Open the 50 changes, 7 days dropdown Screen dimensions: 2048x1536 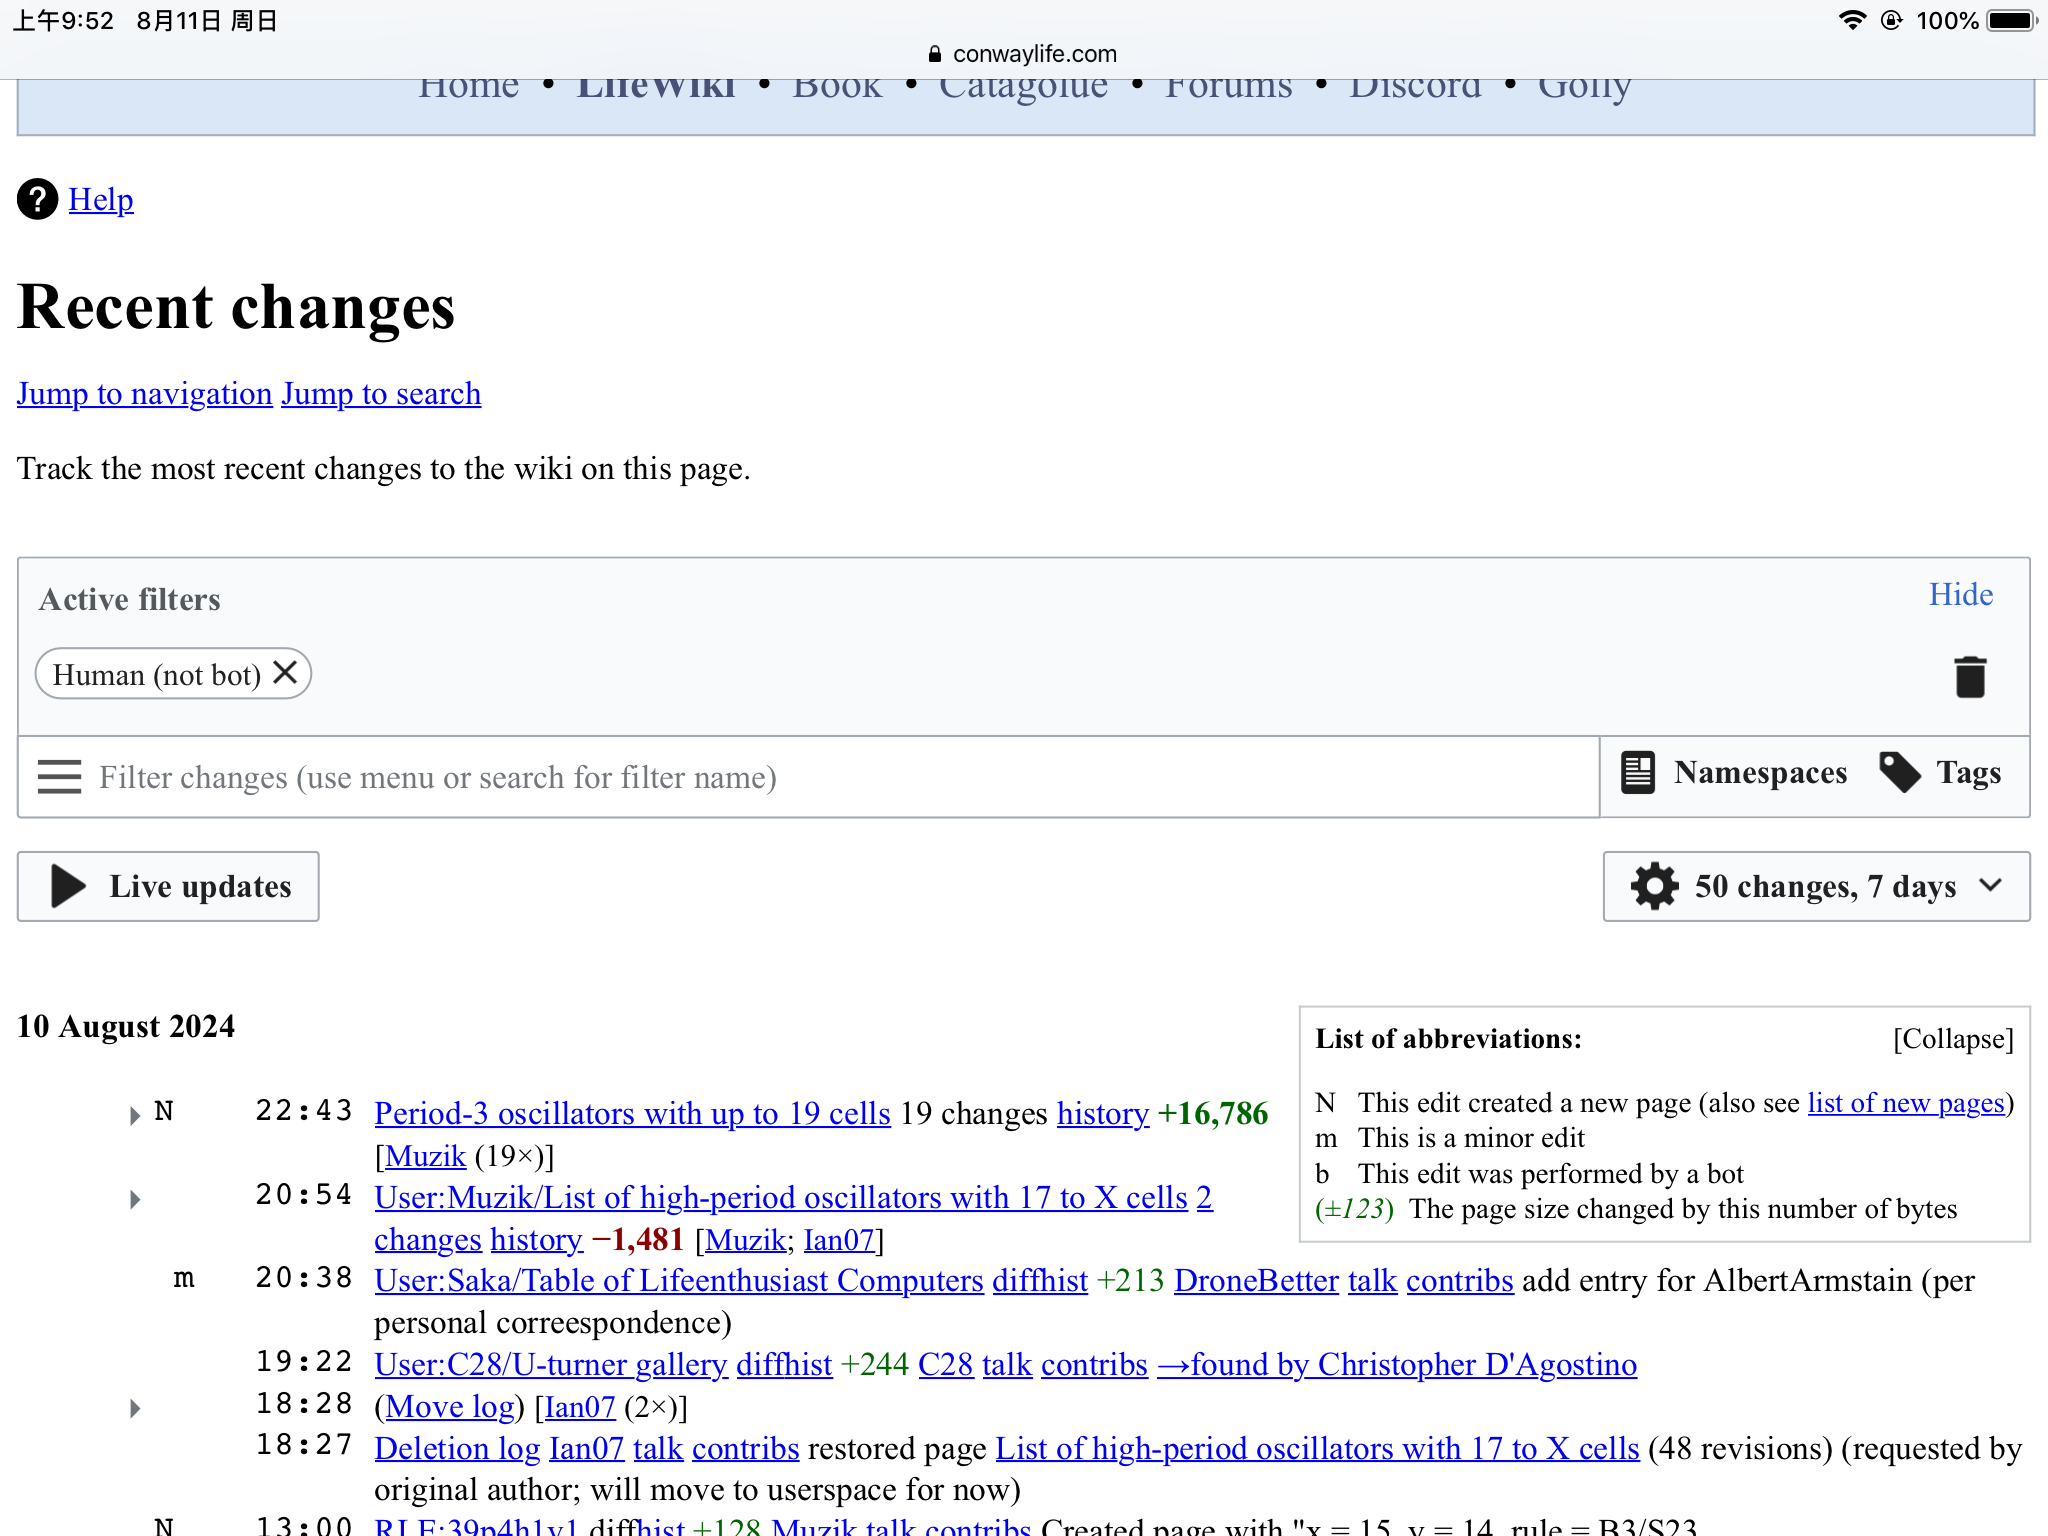[1816, 886]
